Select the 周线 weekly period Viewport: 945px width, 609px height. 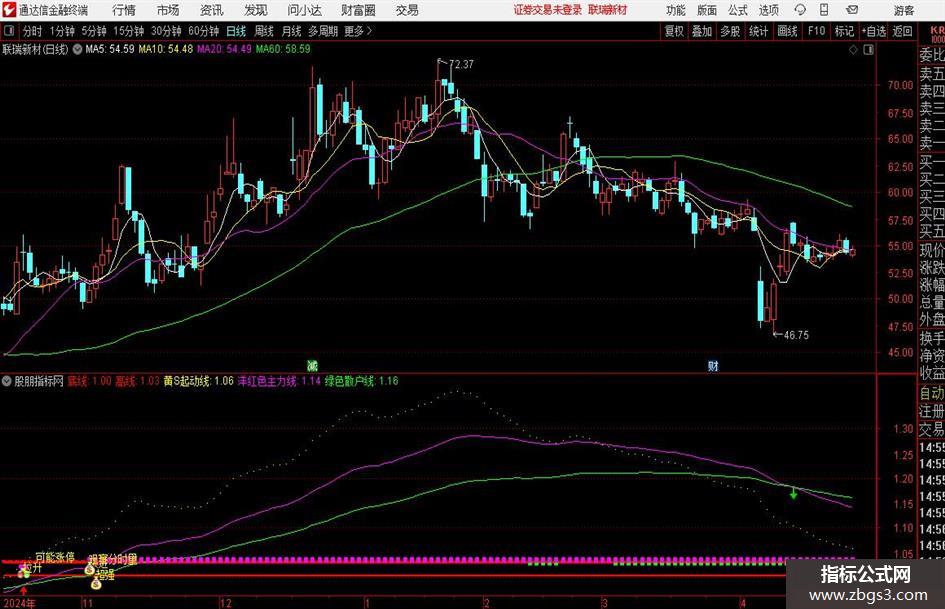[x=263, y=31]
